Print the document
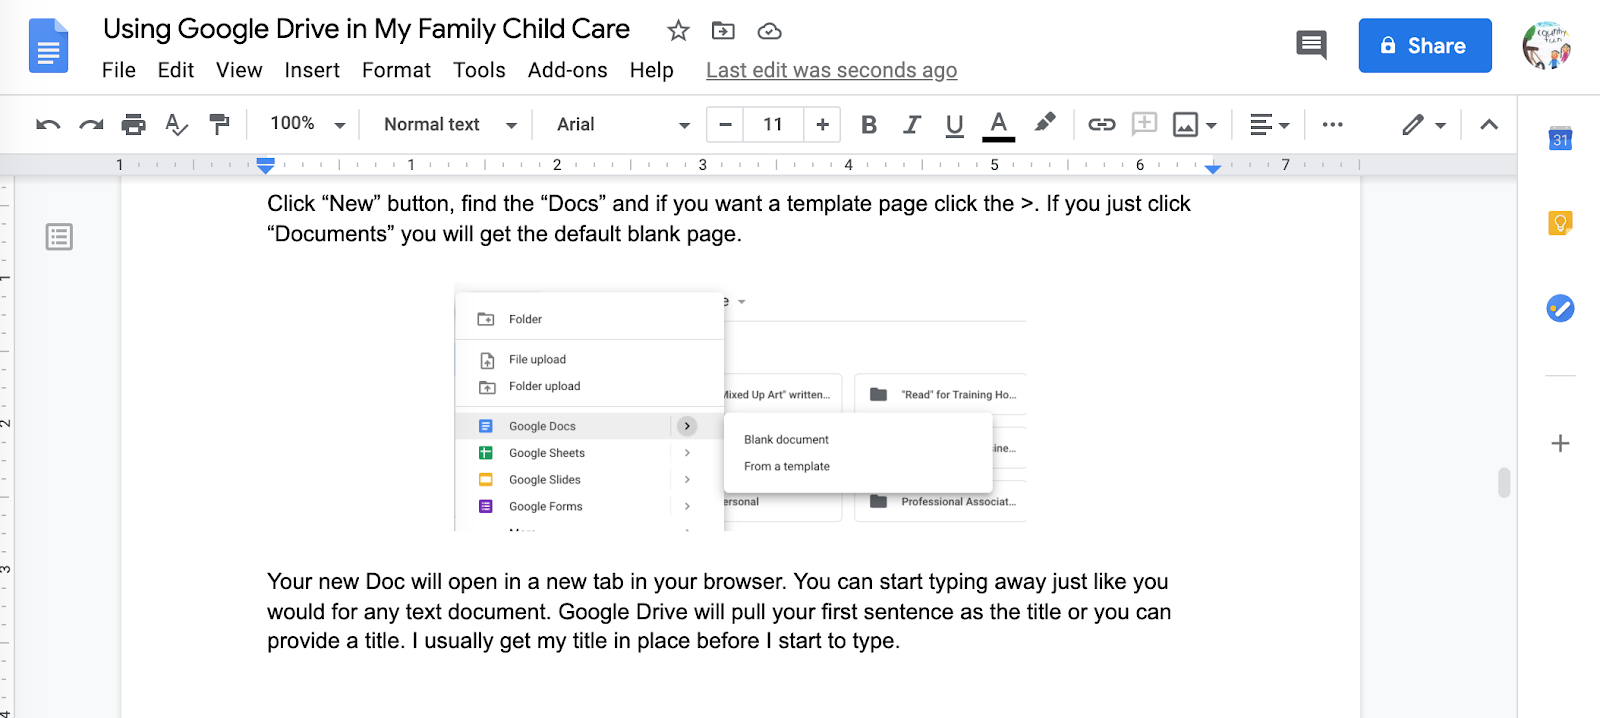Image resolution: width=1600 pixels, height=718 pixels. pos(133,125)
